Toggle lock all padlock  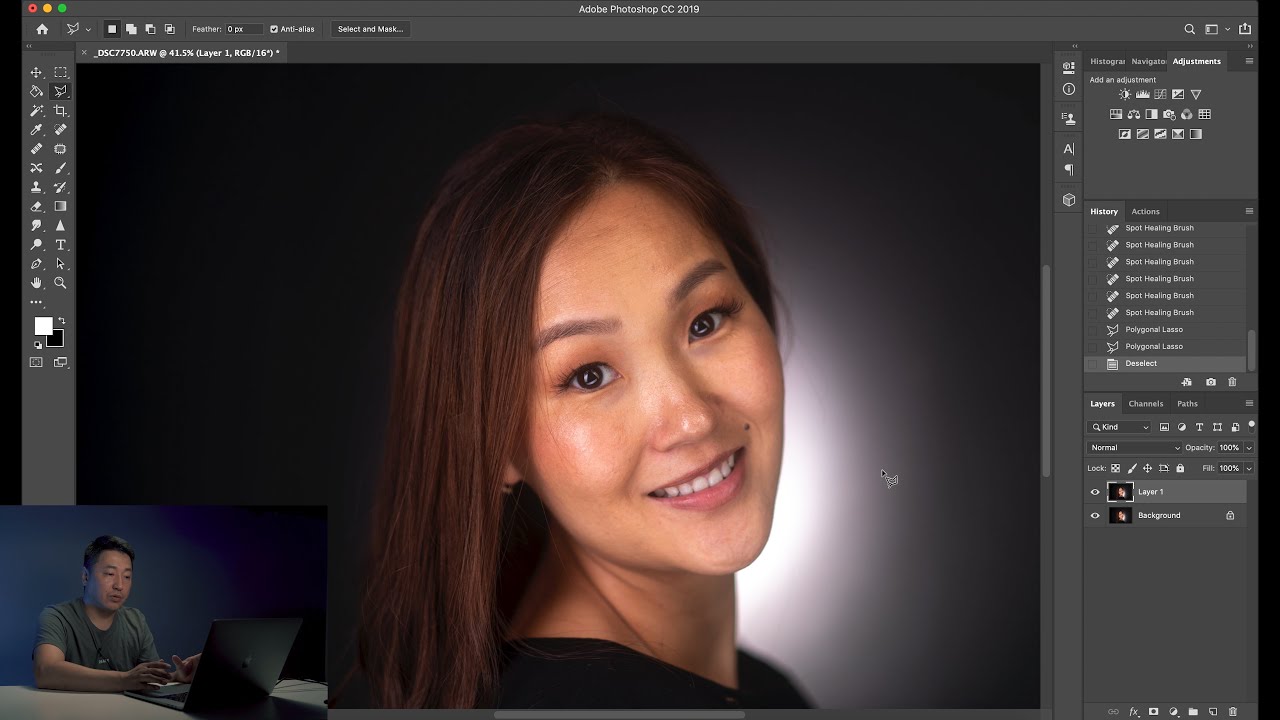click(1180, 468)
